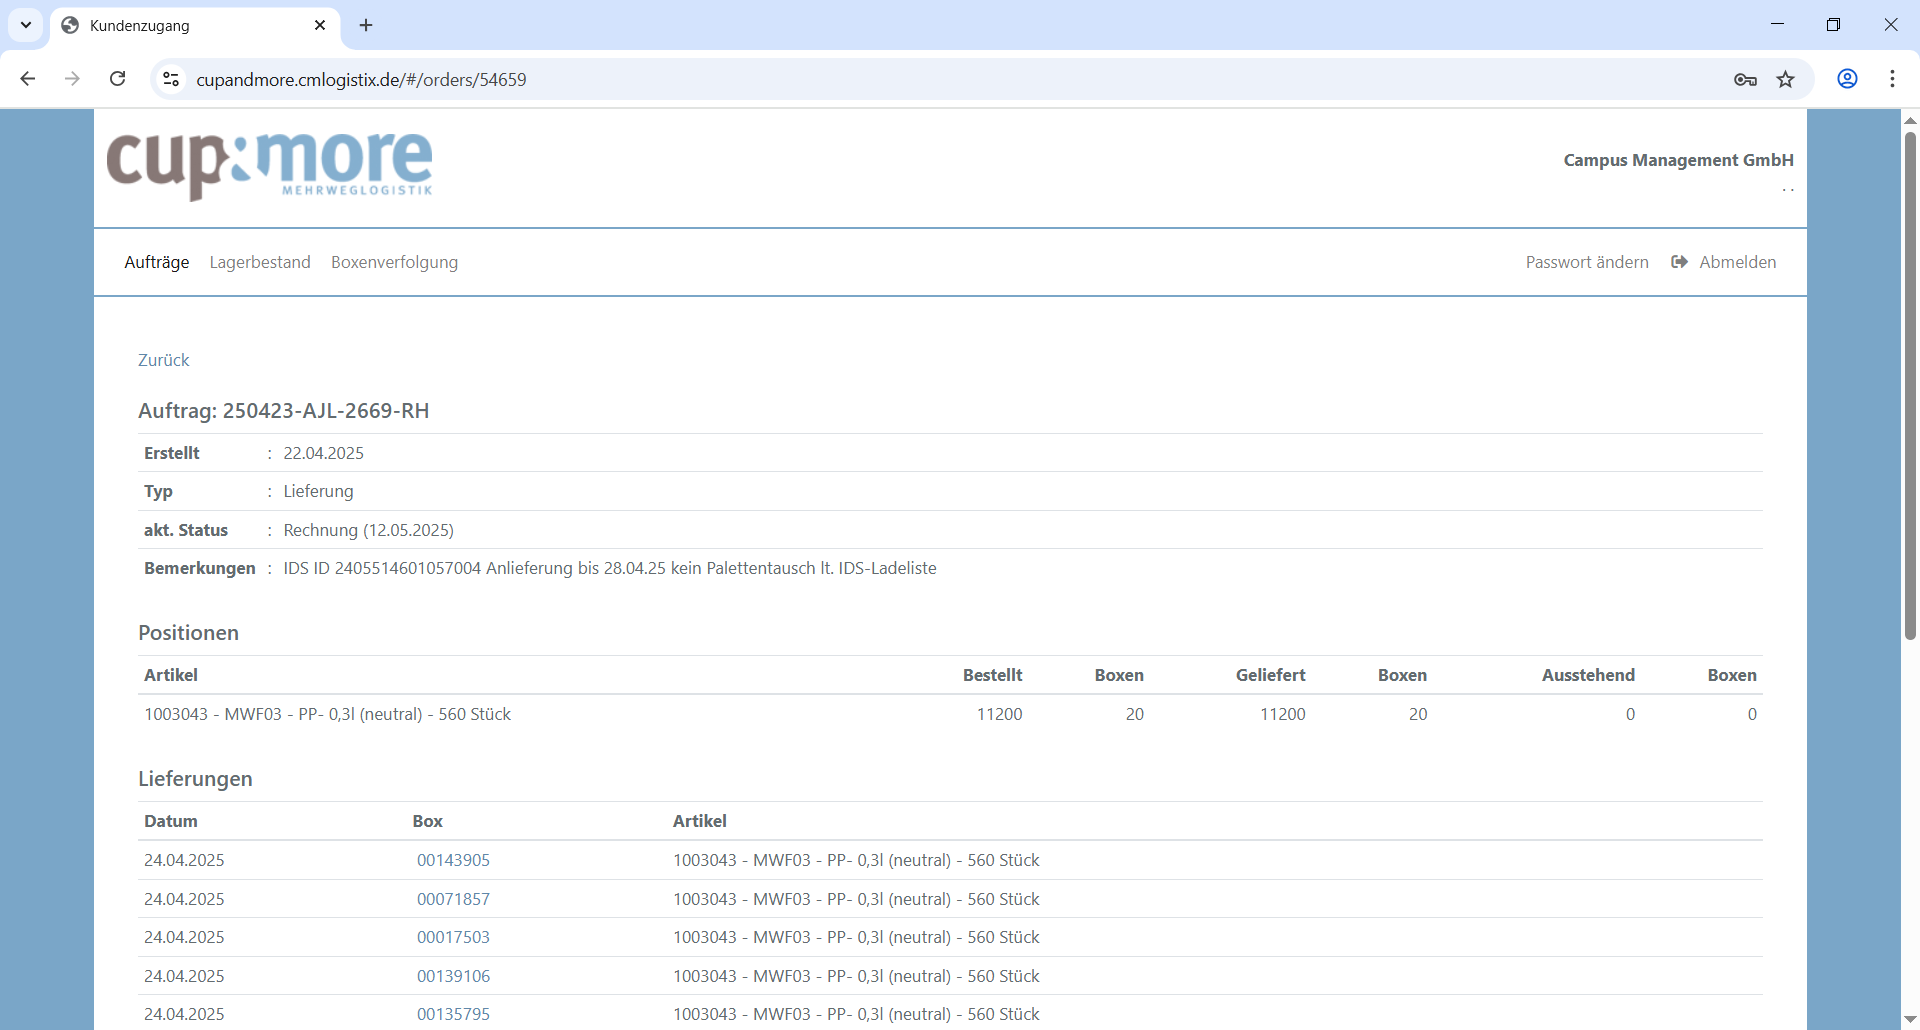The width and height of the screenshot is (1920, 1030).
Task: Reload the page with the refresh icon
Action: (x=118, y=79)
